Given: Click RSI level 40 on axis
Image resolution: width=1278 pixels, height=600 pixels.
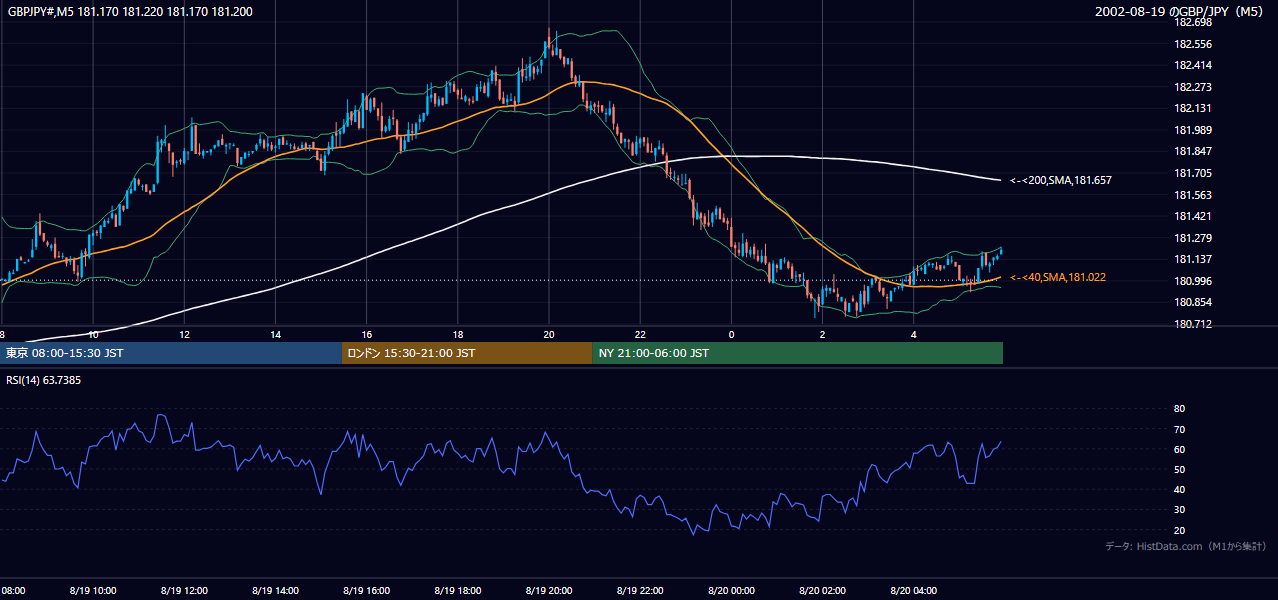Looking at the screenshot, I should [1179, 490].
